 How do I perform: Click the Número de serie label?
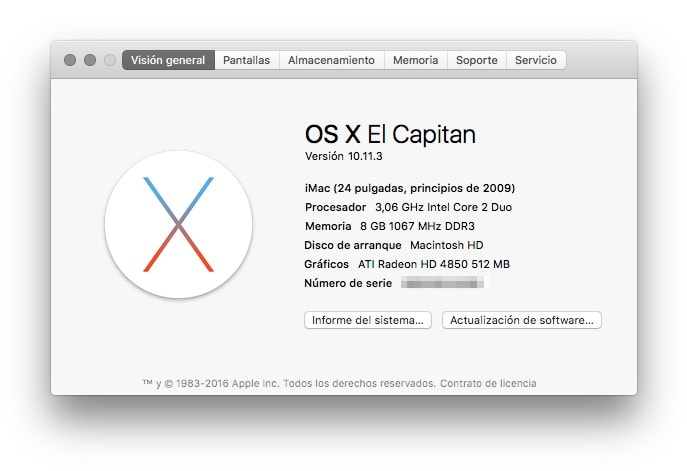pos(348,283)
